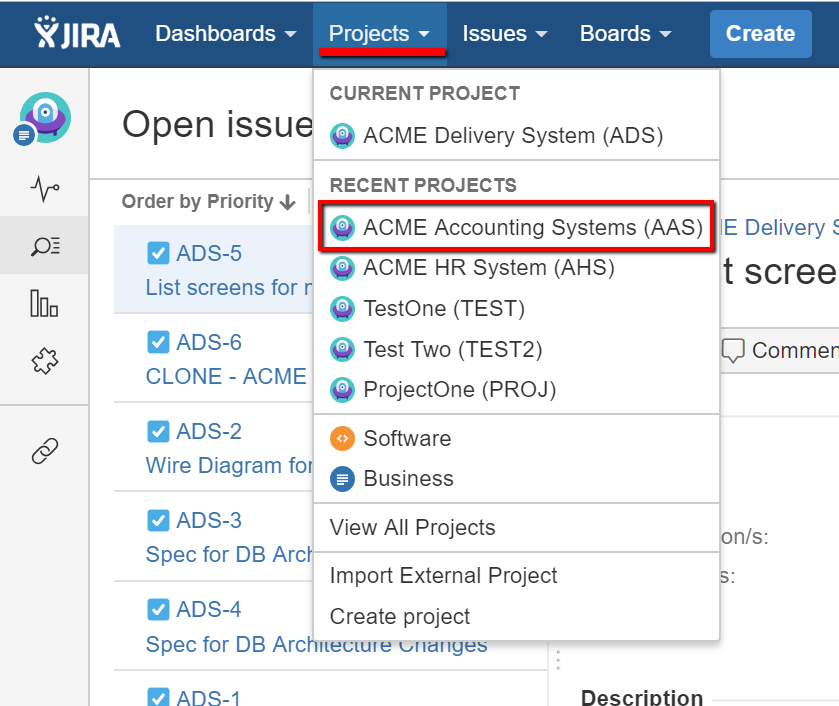
Task: Choose View All Projects
Action: pyautogui.click(x=516, y=528)
